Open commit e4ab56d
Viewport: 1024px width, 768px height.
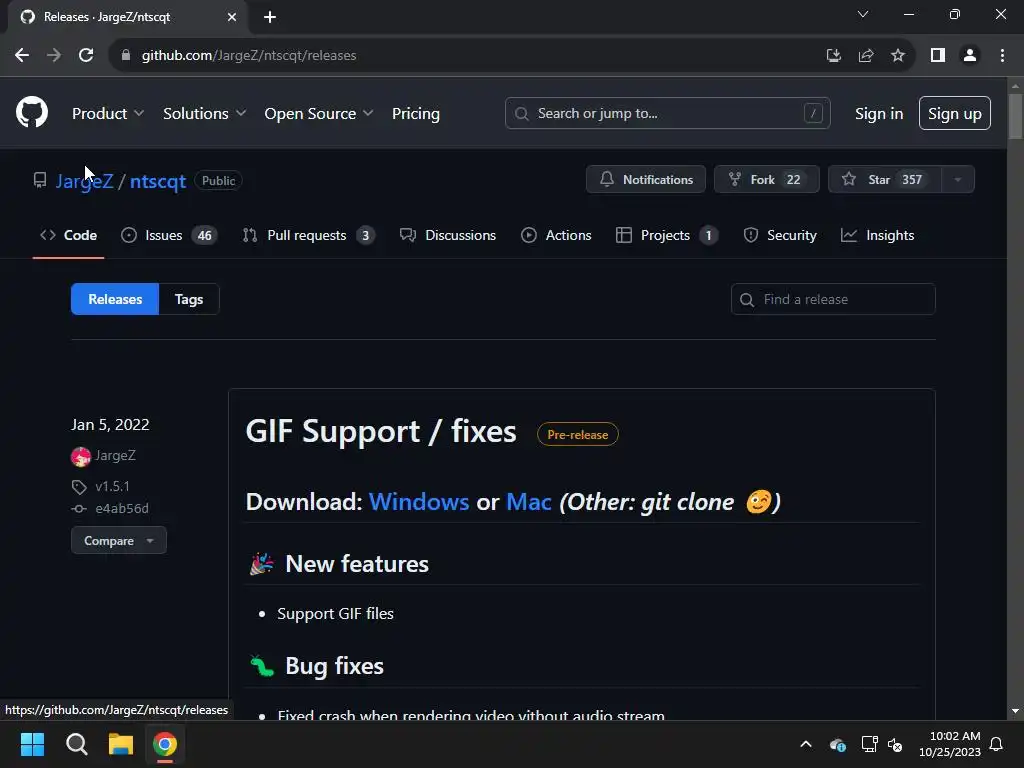click(x=122, y=509)
